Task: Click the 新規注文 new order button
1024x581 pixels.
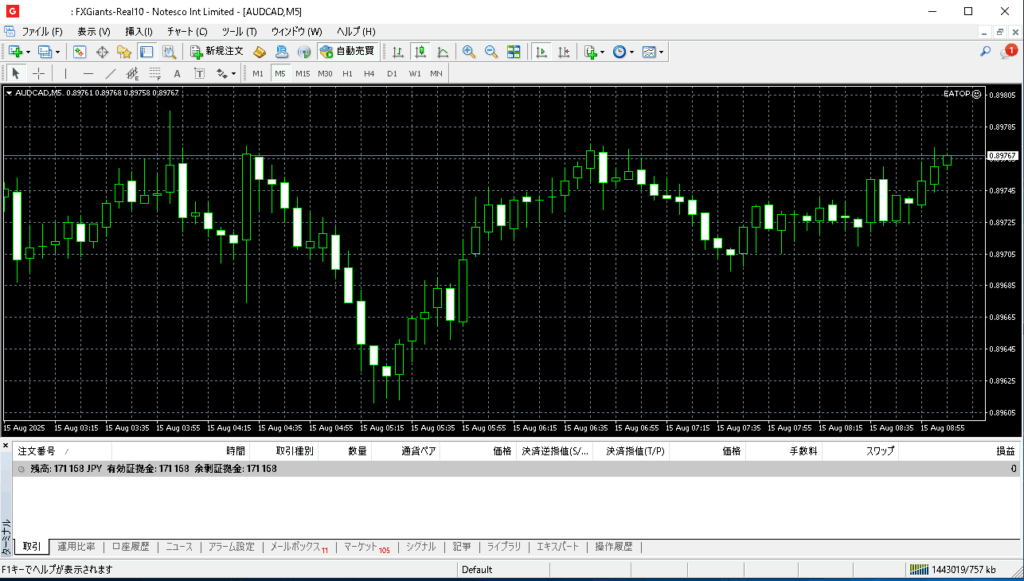Action: click(217, 51)
